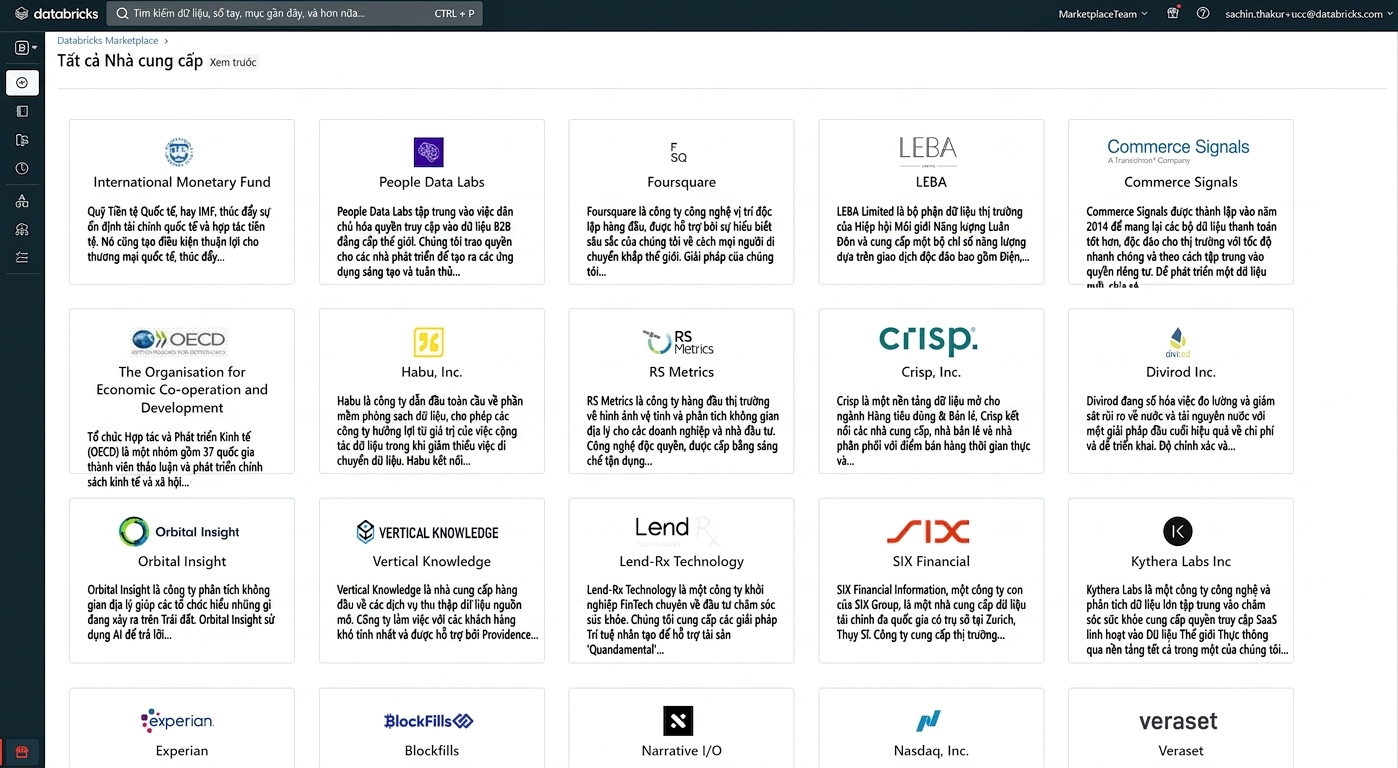Select the "Kythera Labs Inc" title
Viewport: 1398px width, 768px height.
coord(1181,561)
